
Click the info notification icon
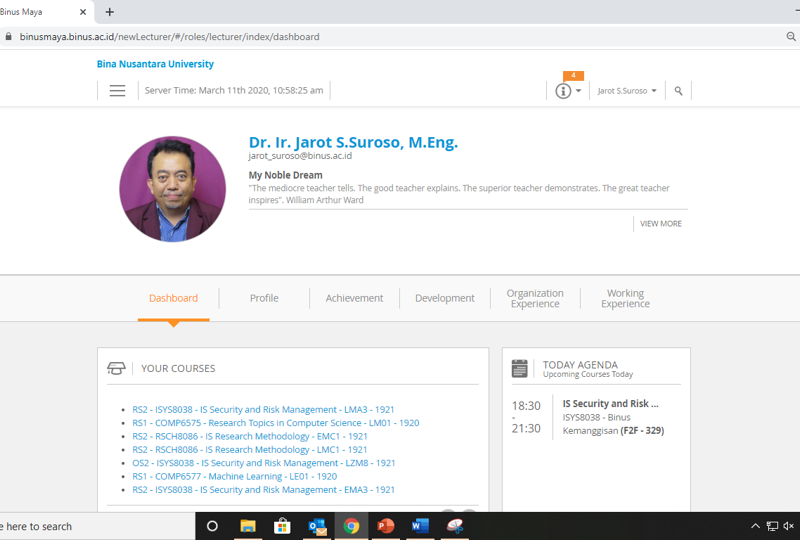pos(563,91)
